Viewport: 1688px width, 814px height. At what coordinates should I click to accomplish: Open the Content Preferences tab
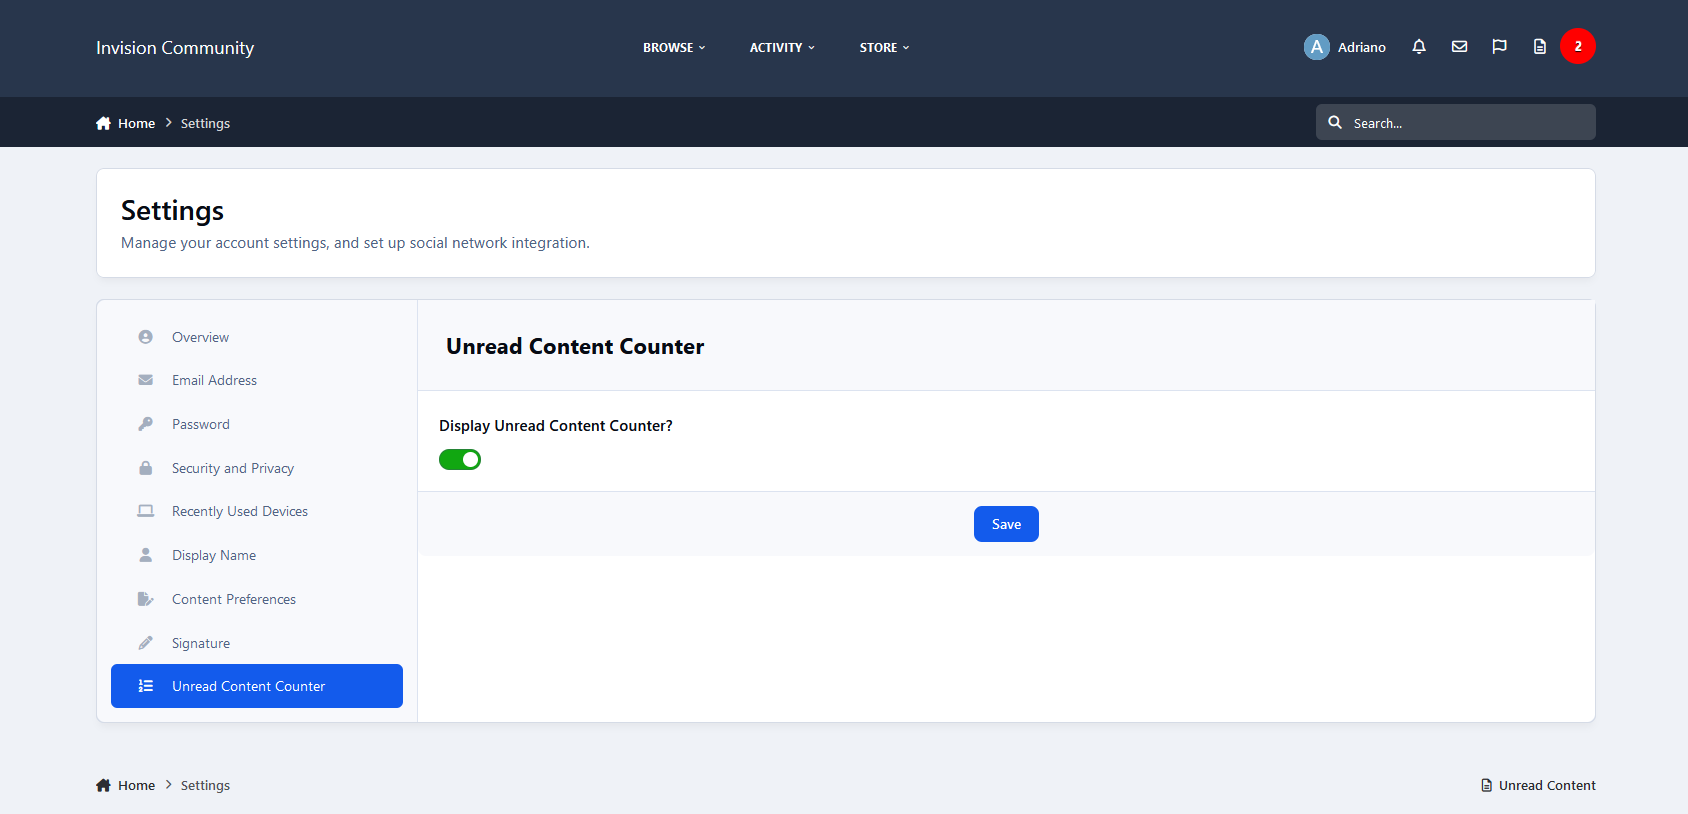pyautogui.click(x=257, y=599)
